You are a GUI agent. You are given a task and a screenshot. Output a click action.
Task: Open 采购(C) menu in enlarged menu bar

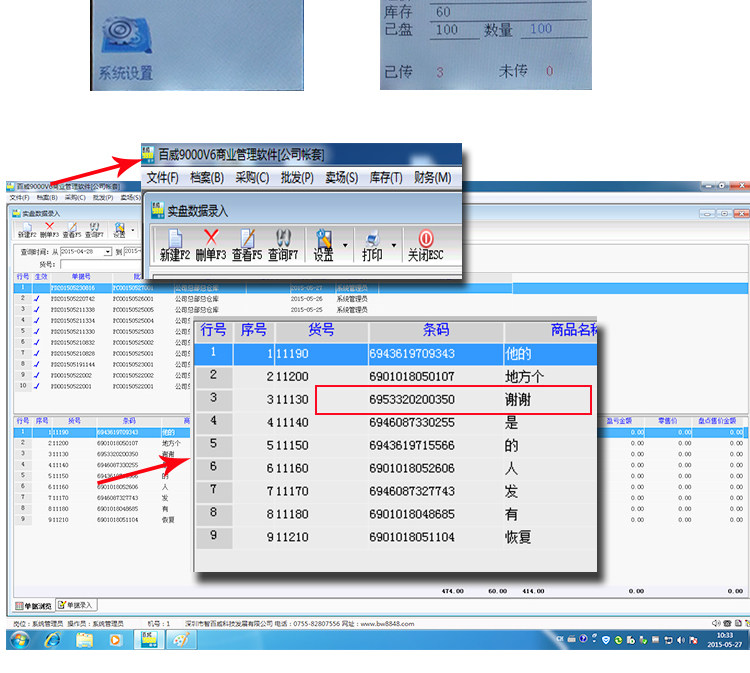coord(252,178)
